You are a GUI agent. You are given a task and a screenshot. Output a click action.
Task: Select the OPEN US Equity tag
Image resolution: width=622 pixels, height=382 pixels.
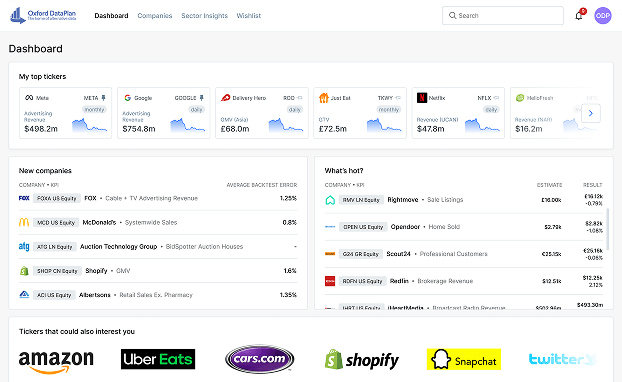point(363,227)
